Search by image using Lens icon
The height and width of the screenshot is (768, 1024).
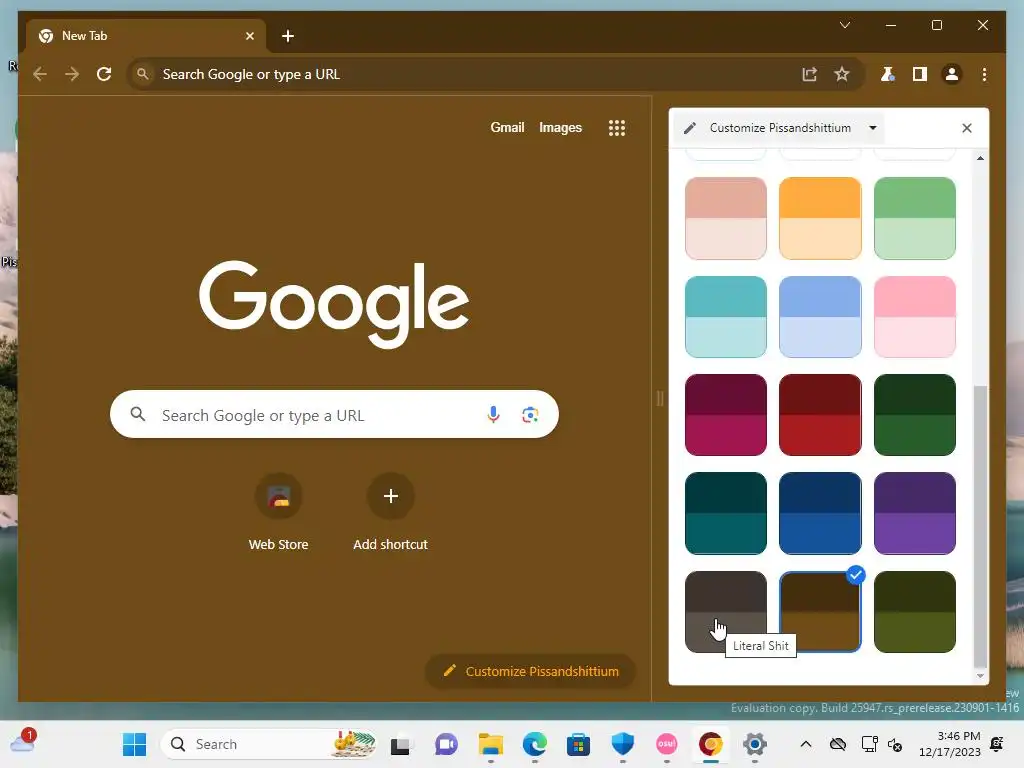530,414
